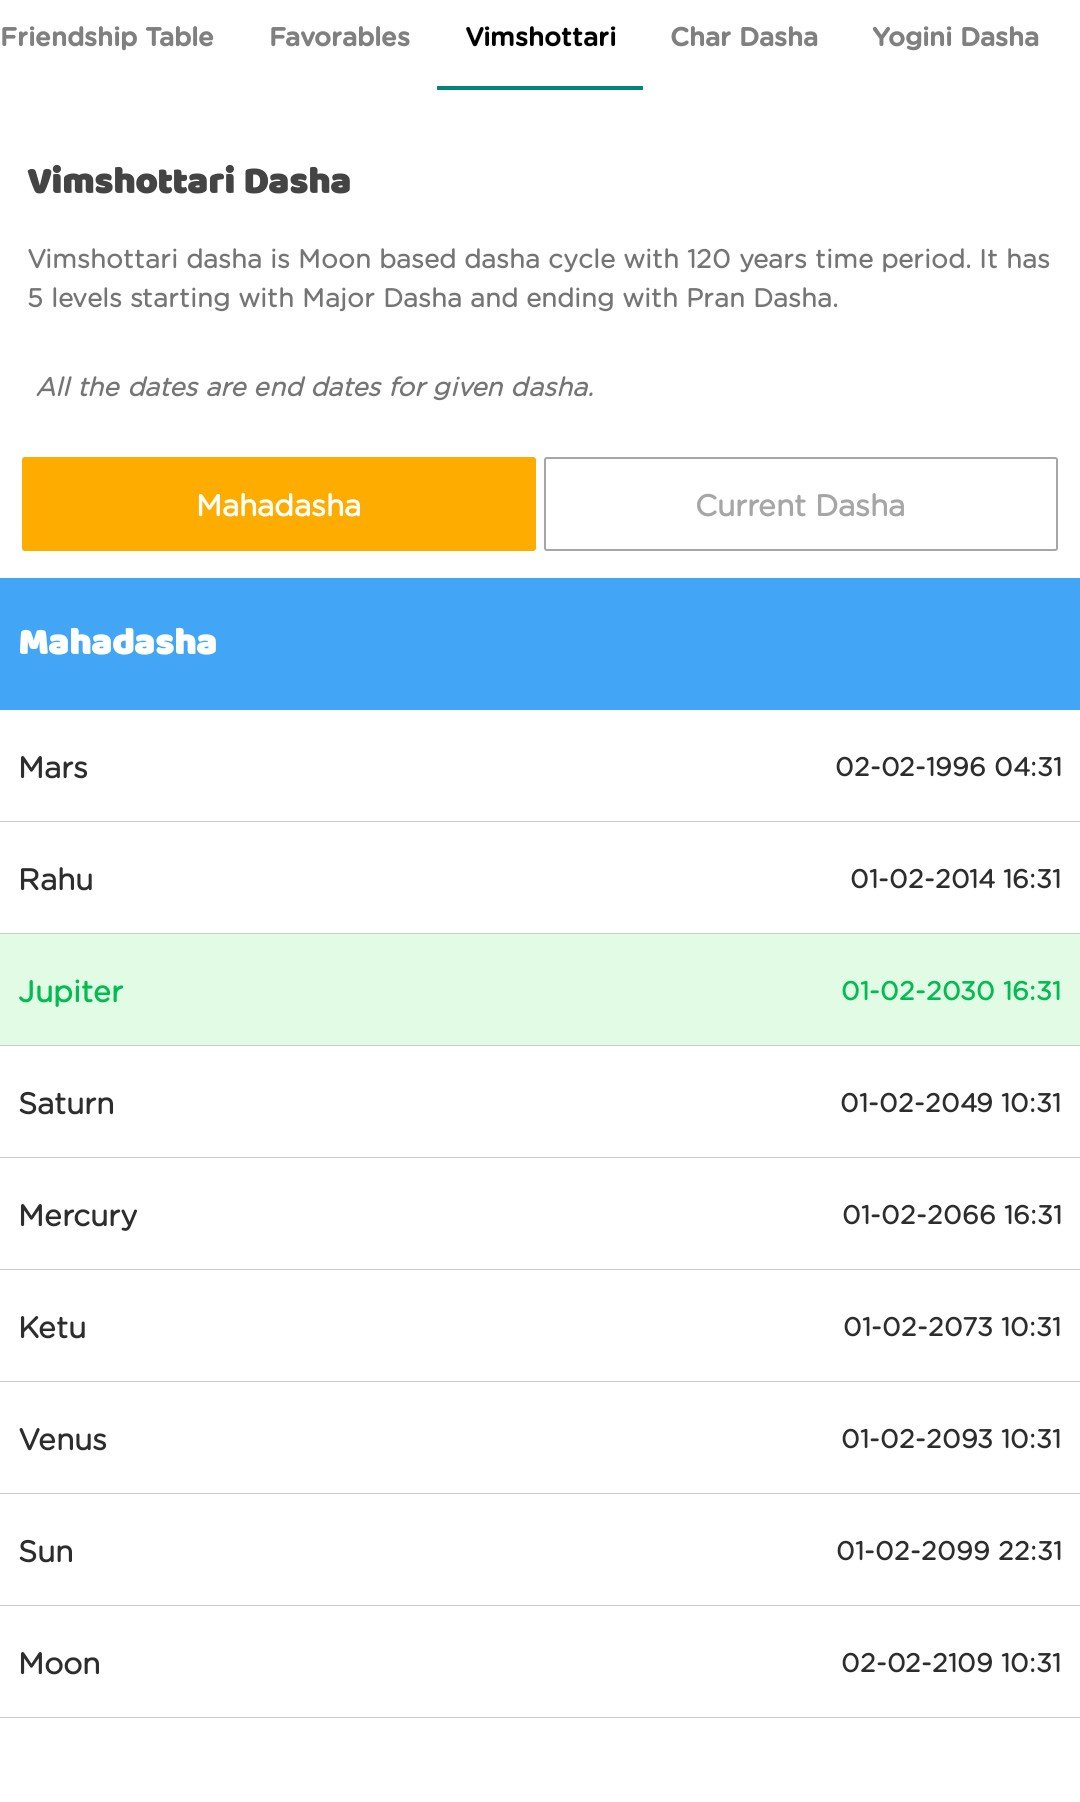Image resolution: width=1080 pixels, height=1802 pixels.
Task: Switch to the Friendship Table tab
Action: coord(107,37)
